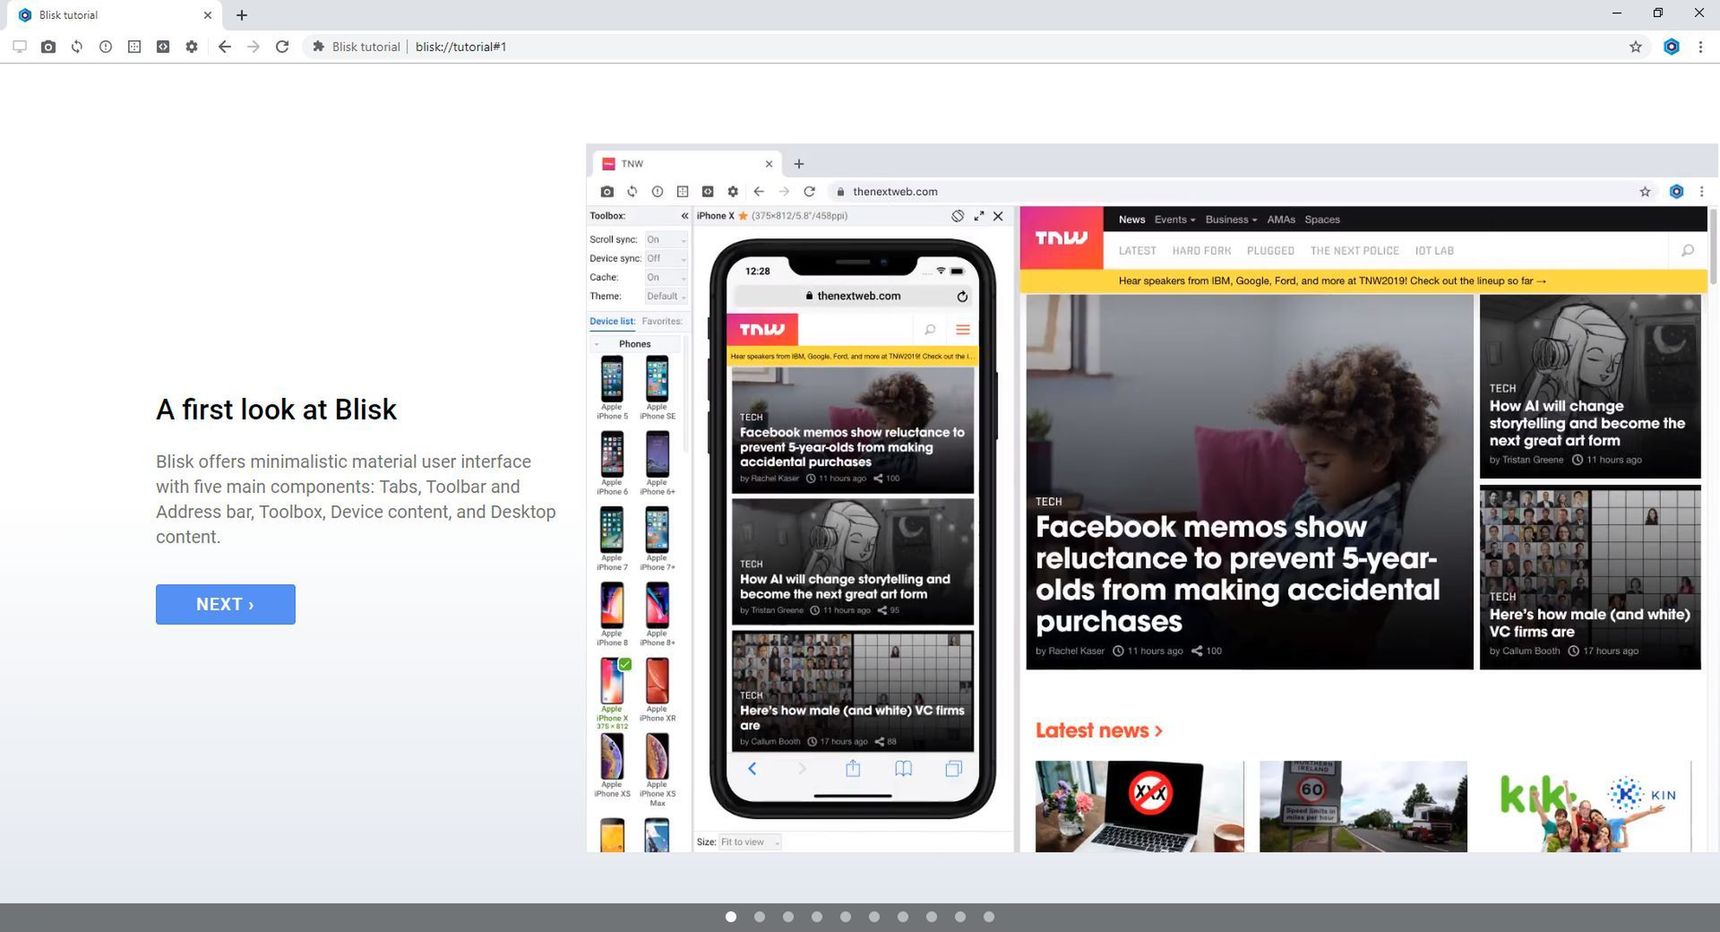
Task: Open page inspector icon in main toolbar
Action: coord(134,47)
